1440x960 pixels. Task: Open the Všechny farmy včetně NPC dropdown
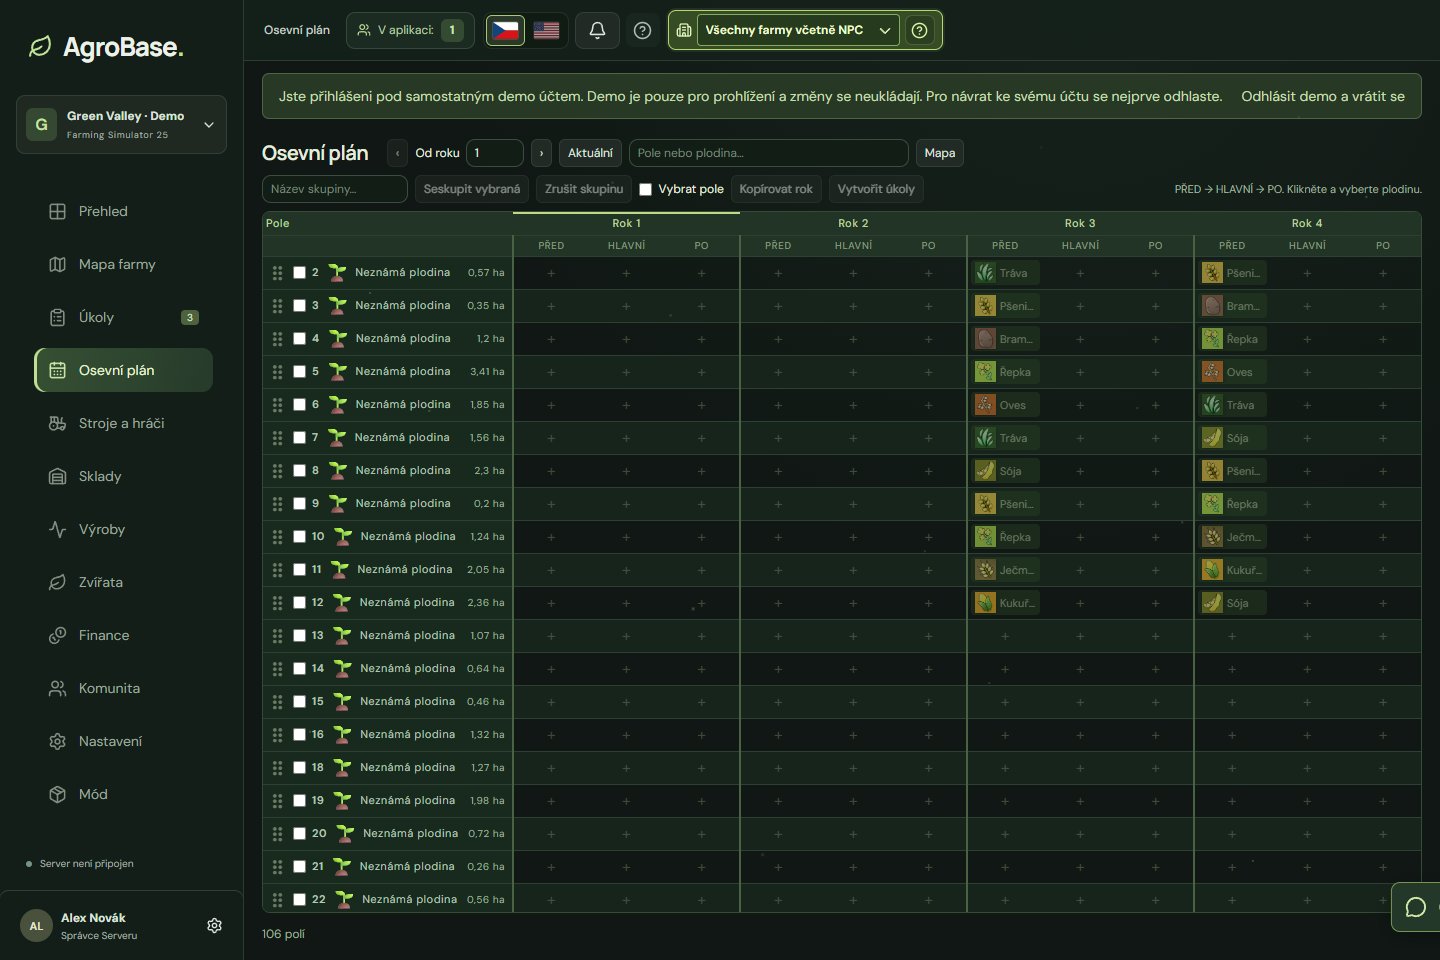click(797, 30)
